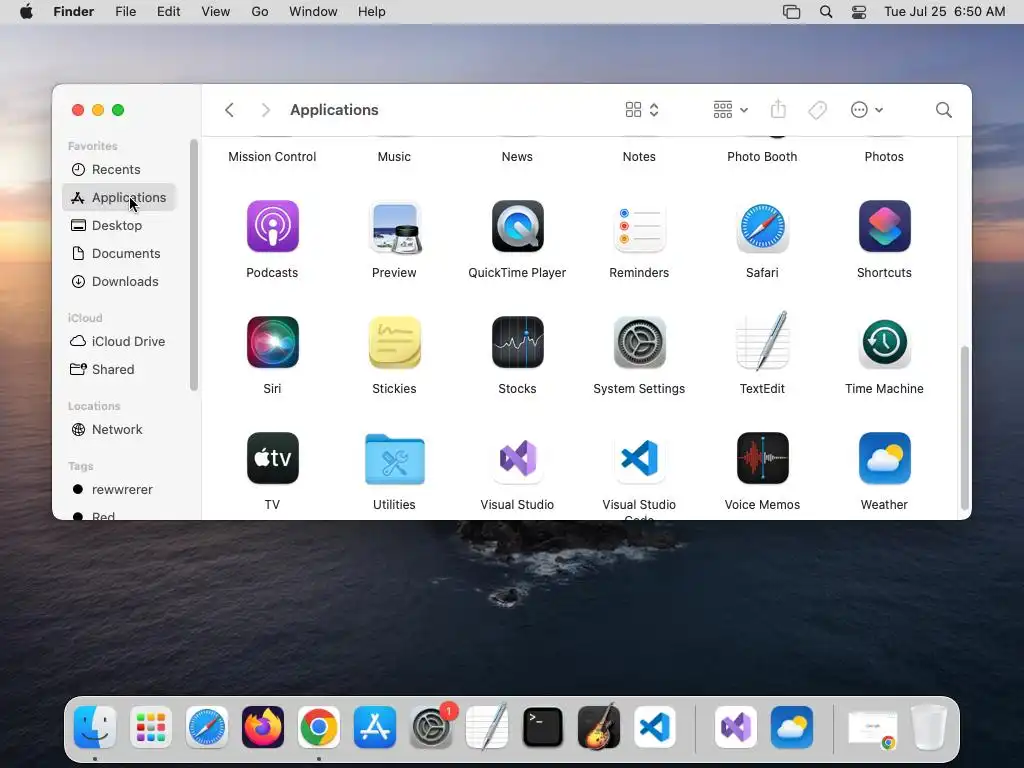Select Applications in the sidebar
Screen dimensions: 1024x768
(x=120, y=197)
